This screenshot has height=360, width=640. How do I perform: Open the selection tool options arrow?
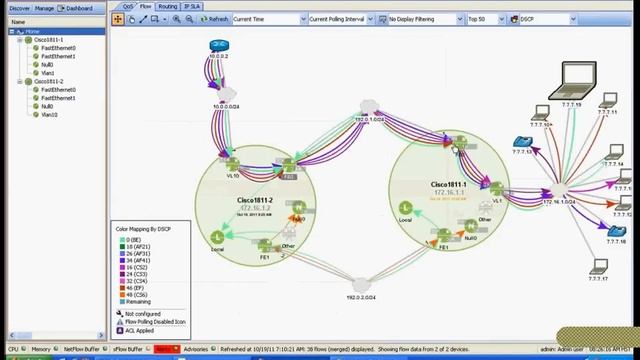pos(164,19)
